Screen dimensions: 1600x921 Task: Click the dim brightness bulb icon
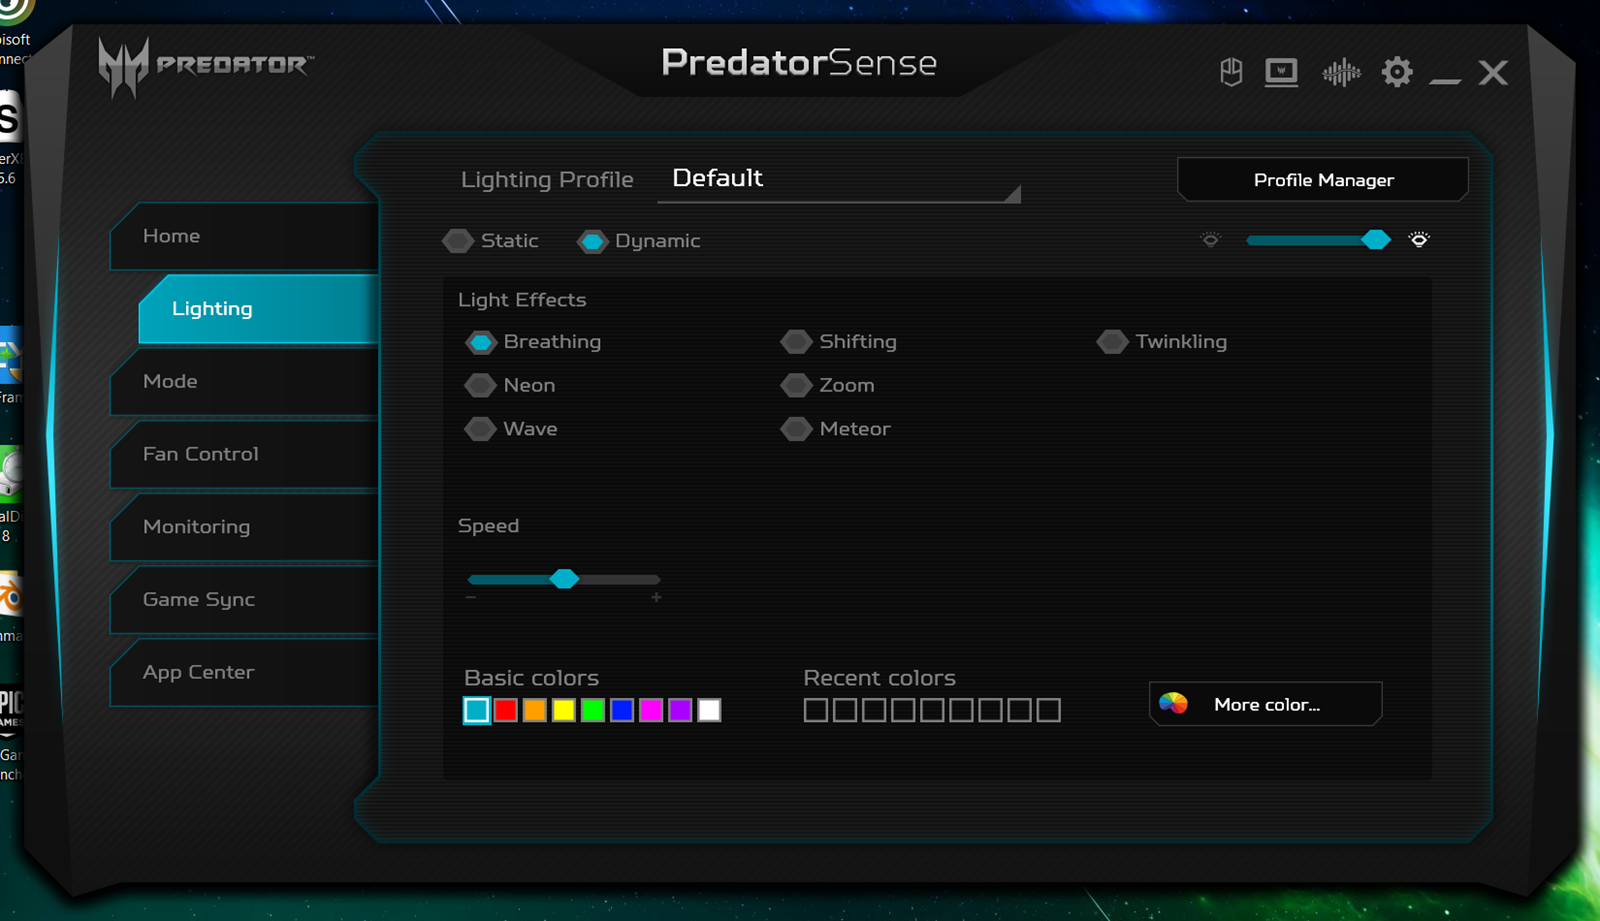coord(1210,240)
